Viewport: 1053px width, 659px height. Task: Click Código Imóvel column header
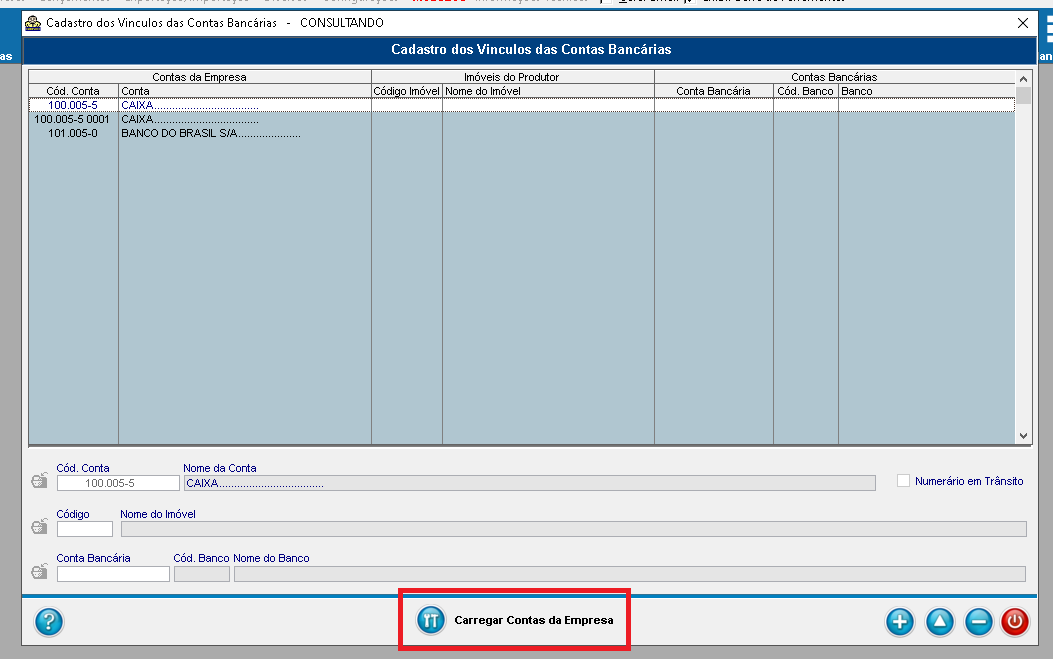[x=407, y=91]
